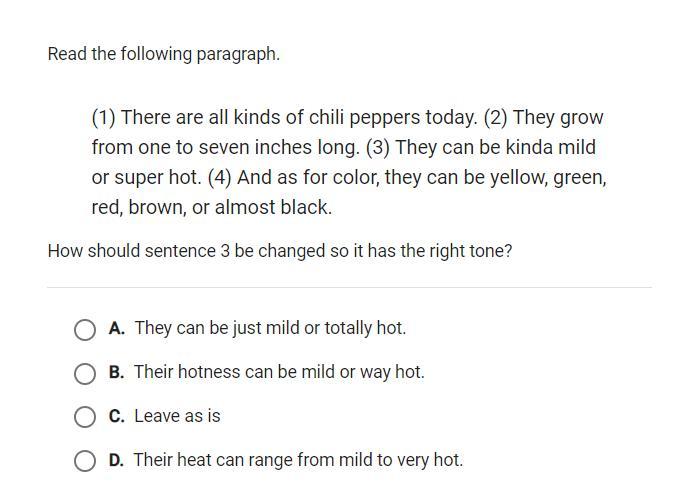
Task: Click the 'Leave as is' answer text
Action: (177, 416)
